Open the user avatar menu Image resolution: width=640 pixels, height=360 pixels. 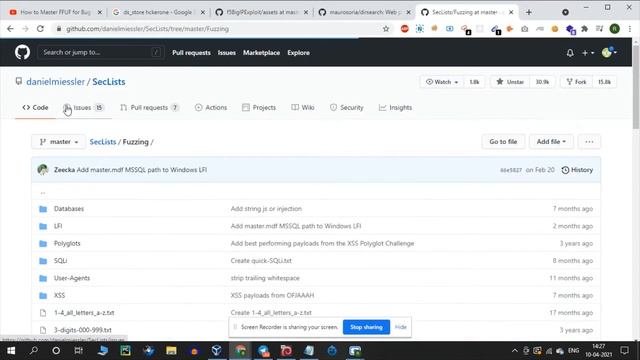(609, 52)
